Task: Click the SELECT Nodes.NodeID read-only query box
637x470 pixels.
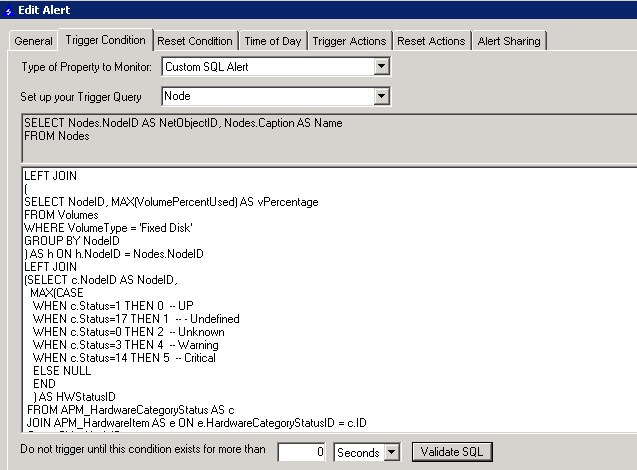Action: [329, 138]
